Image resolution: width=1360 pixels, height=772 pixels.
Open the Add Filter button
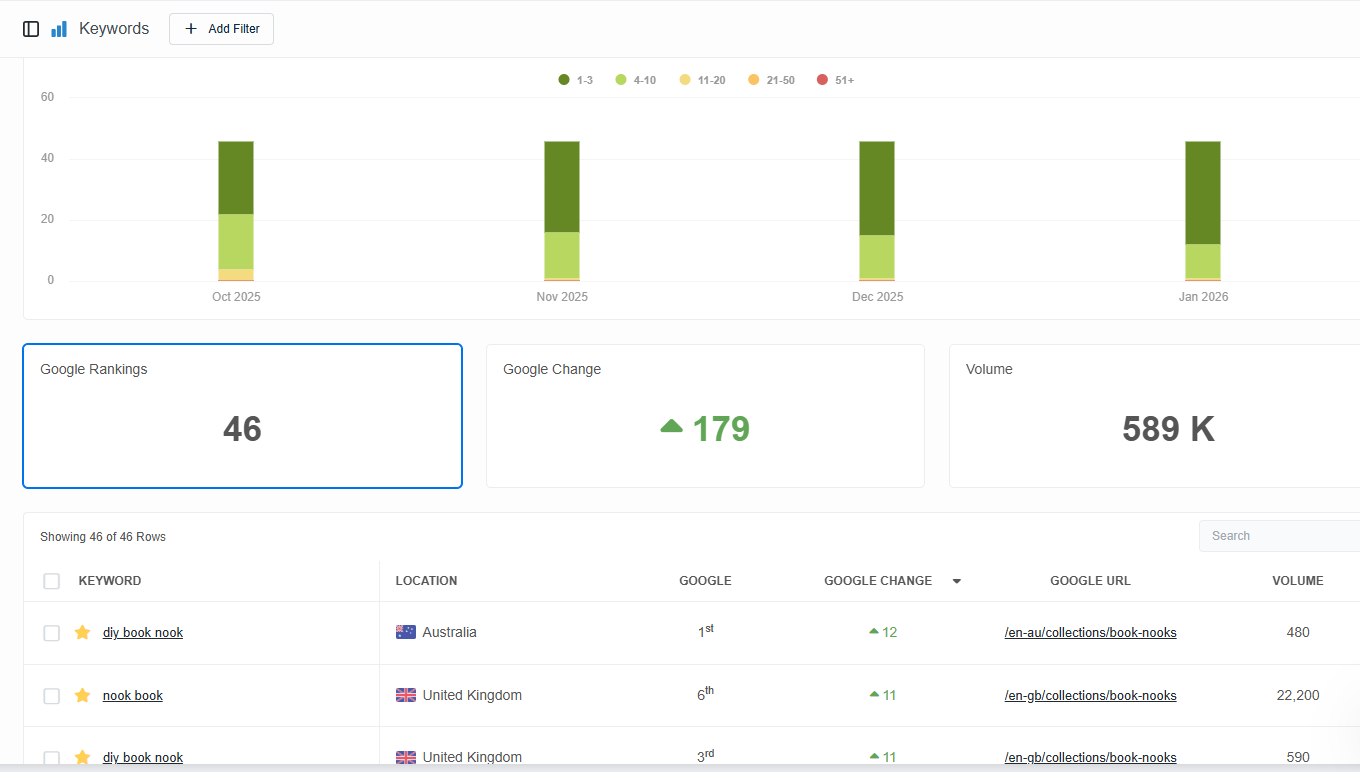[221, 29]
